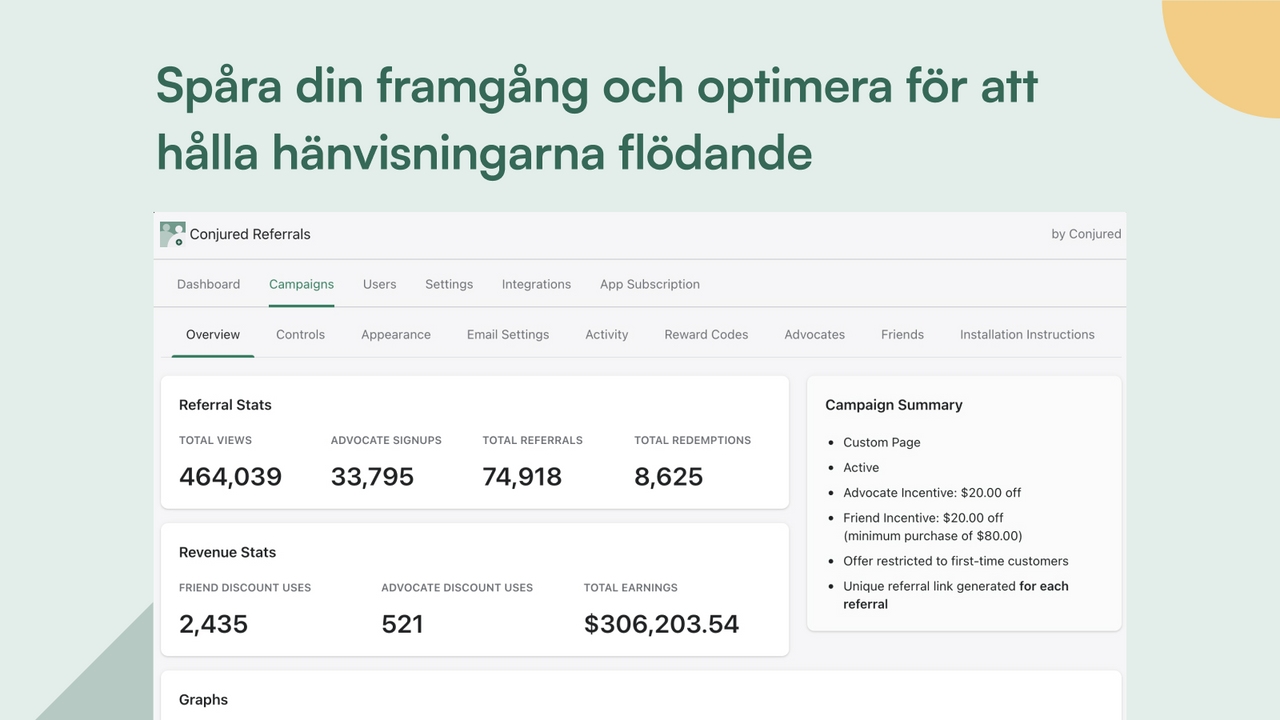The width and height of the screenshot is (1280, 720).
Task: Select the Campaigns tab
Action: coord(301,284)
